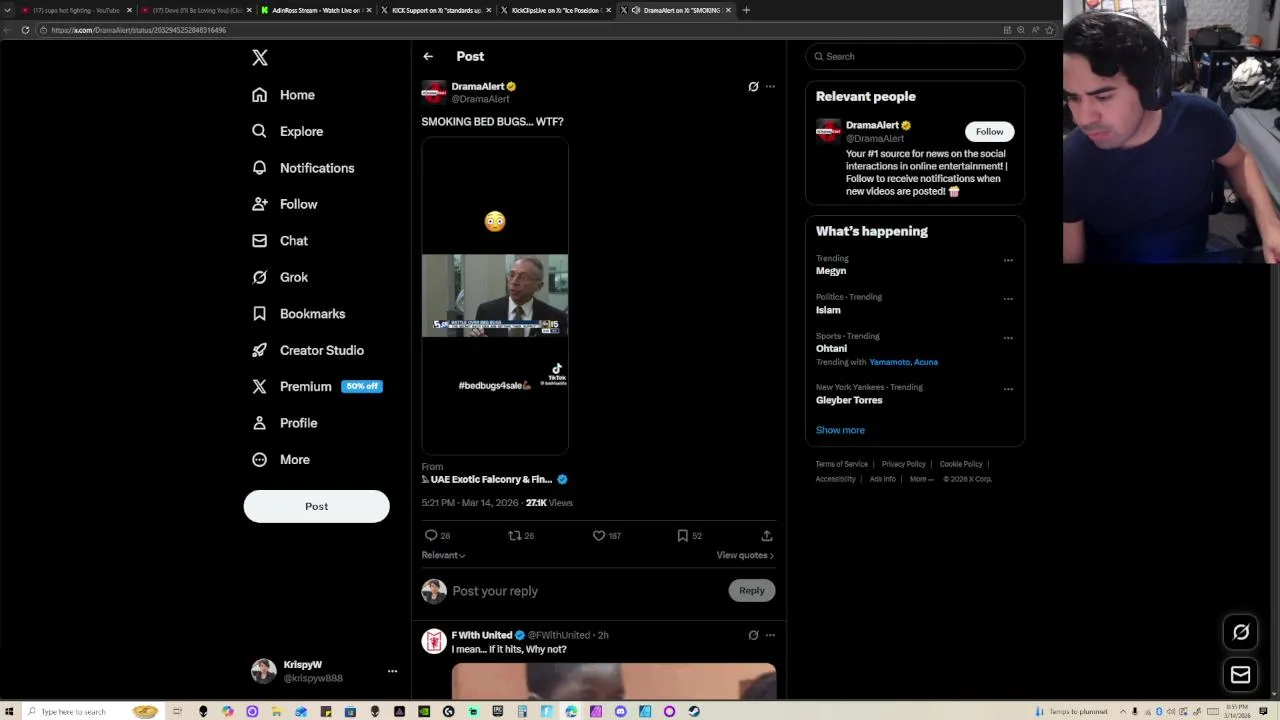Click the X logo in the sidebar
Image resolution: width=1280 pixels, height=720 pixels.
click(x=260, y=58)
